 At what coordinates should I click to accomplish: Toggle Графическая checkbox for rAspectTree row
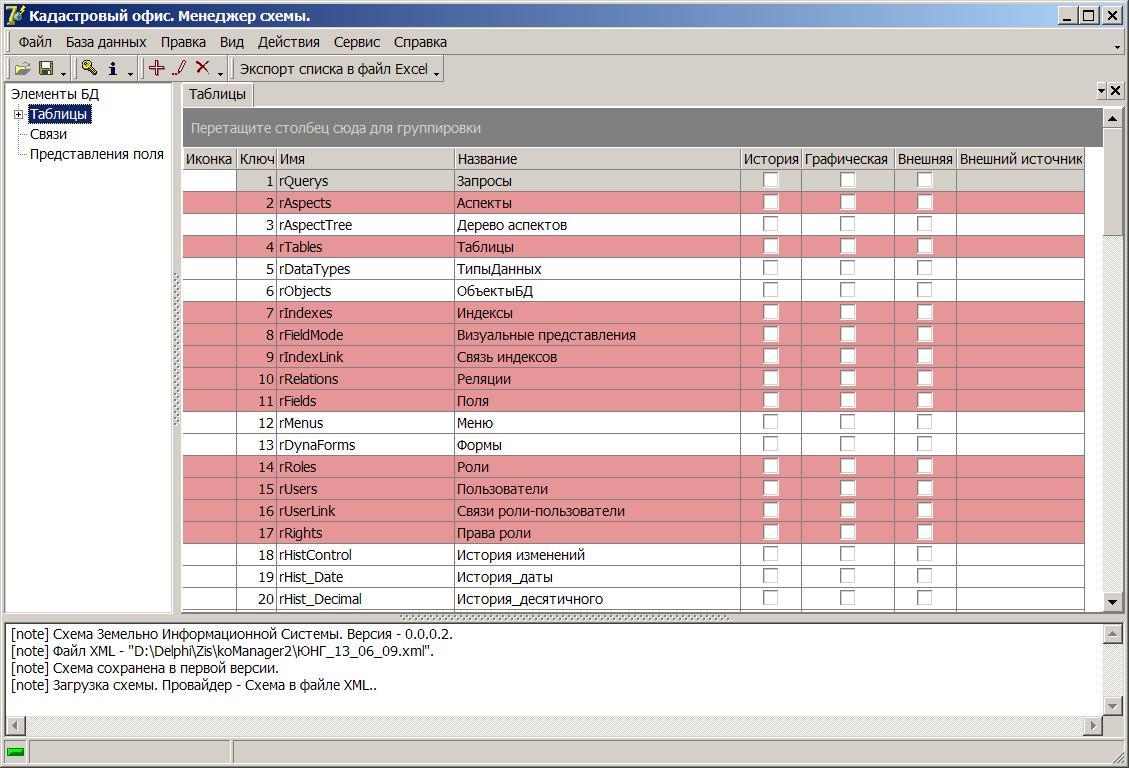pyautogui.click(x=847, y=225)
